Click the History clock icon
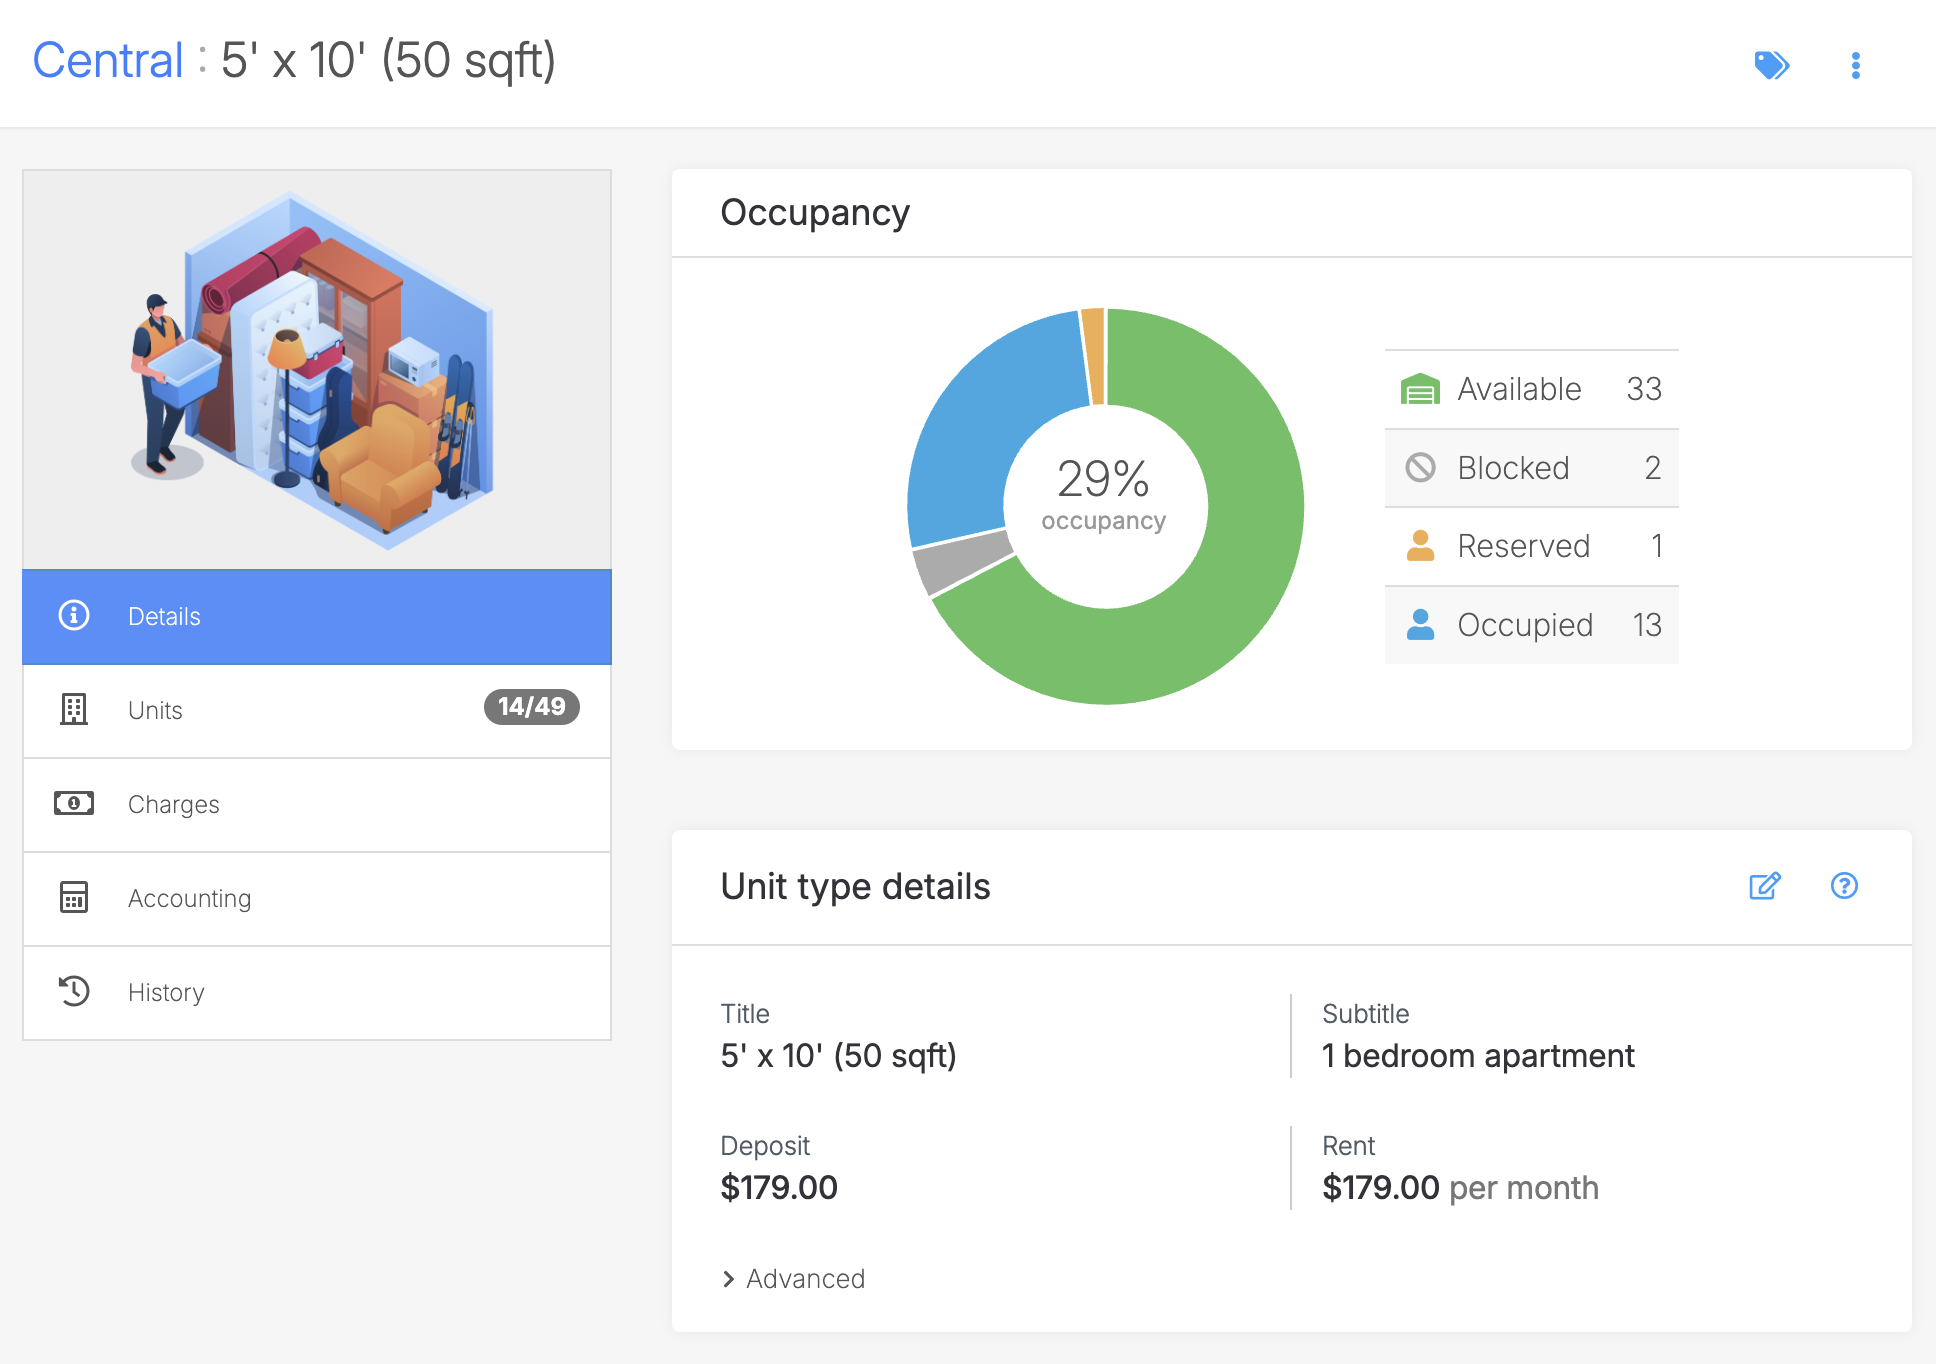Image resolution: width=1936 pixels, height=1364 pixels. click(x=74, y=992)
